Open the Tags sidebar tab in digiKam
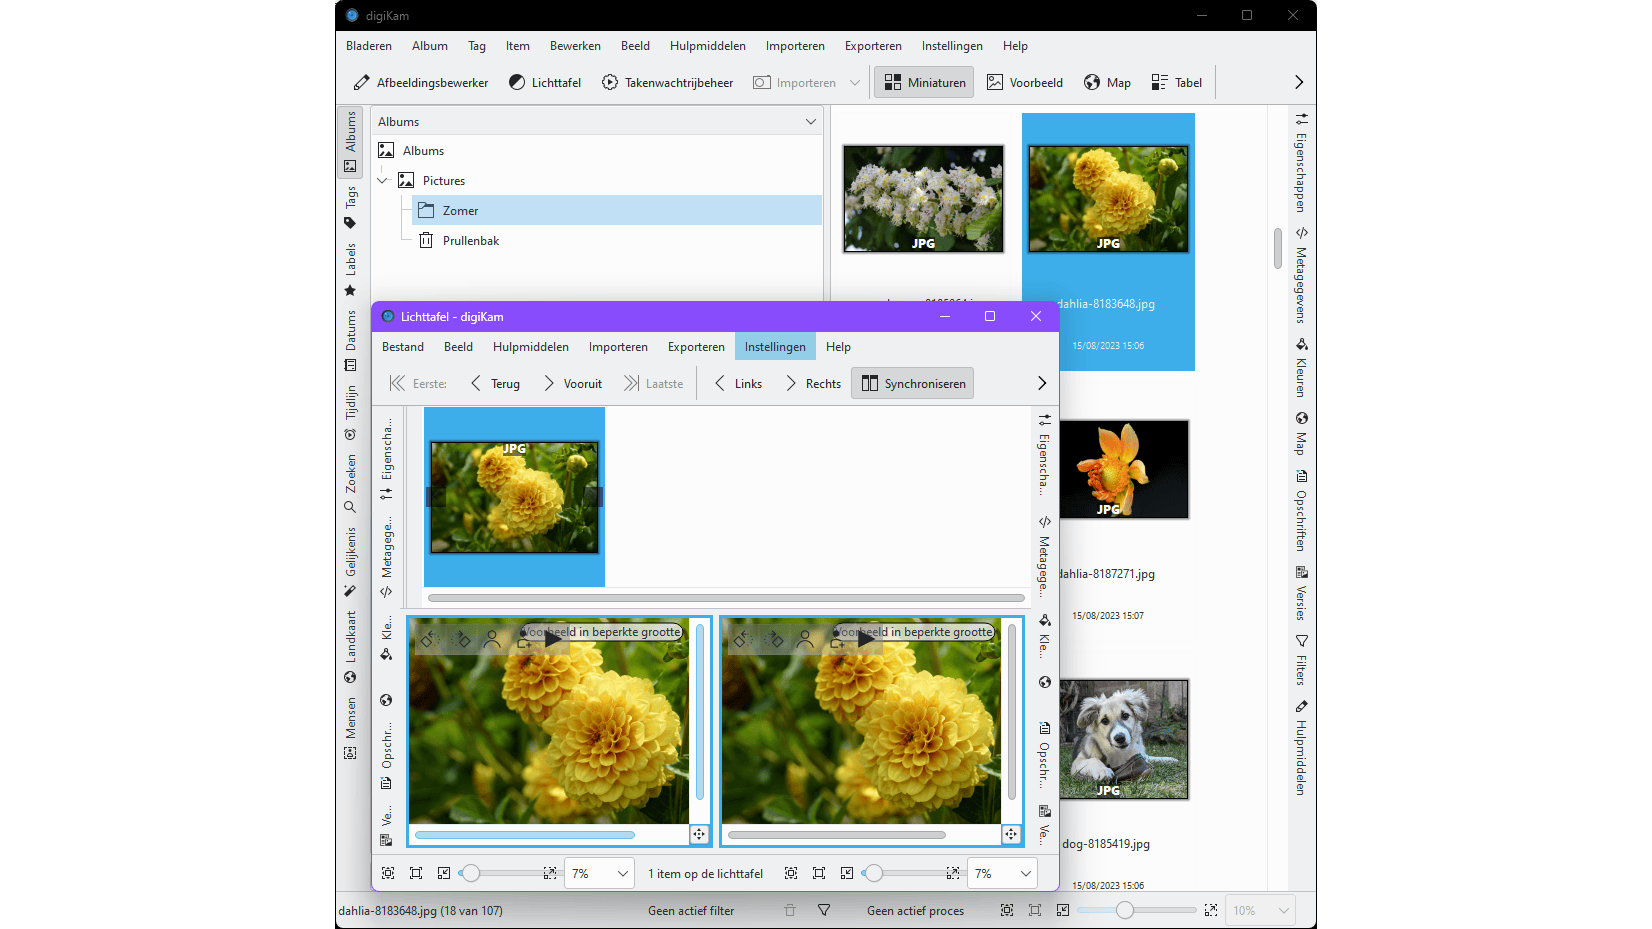This screenshot has width=1652, height=929. 350,207
